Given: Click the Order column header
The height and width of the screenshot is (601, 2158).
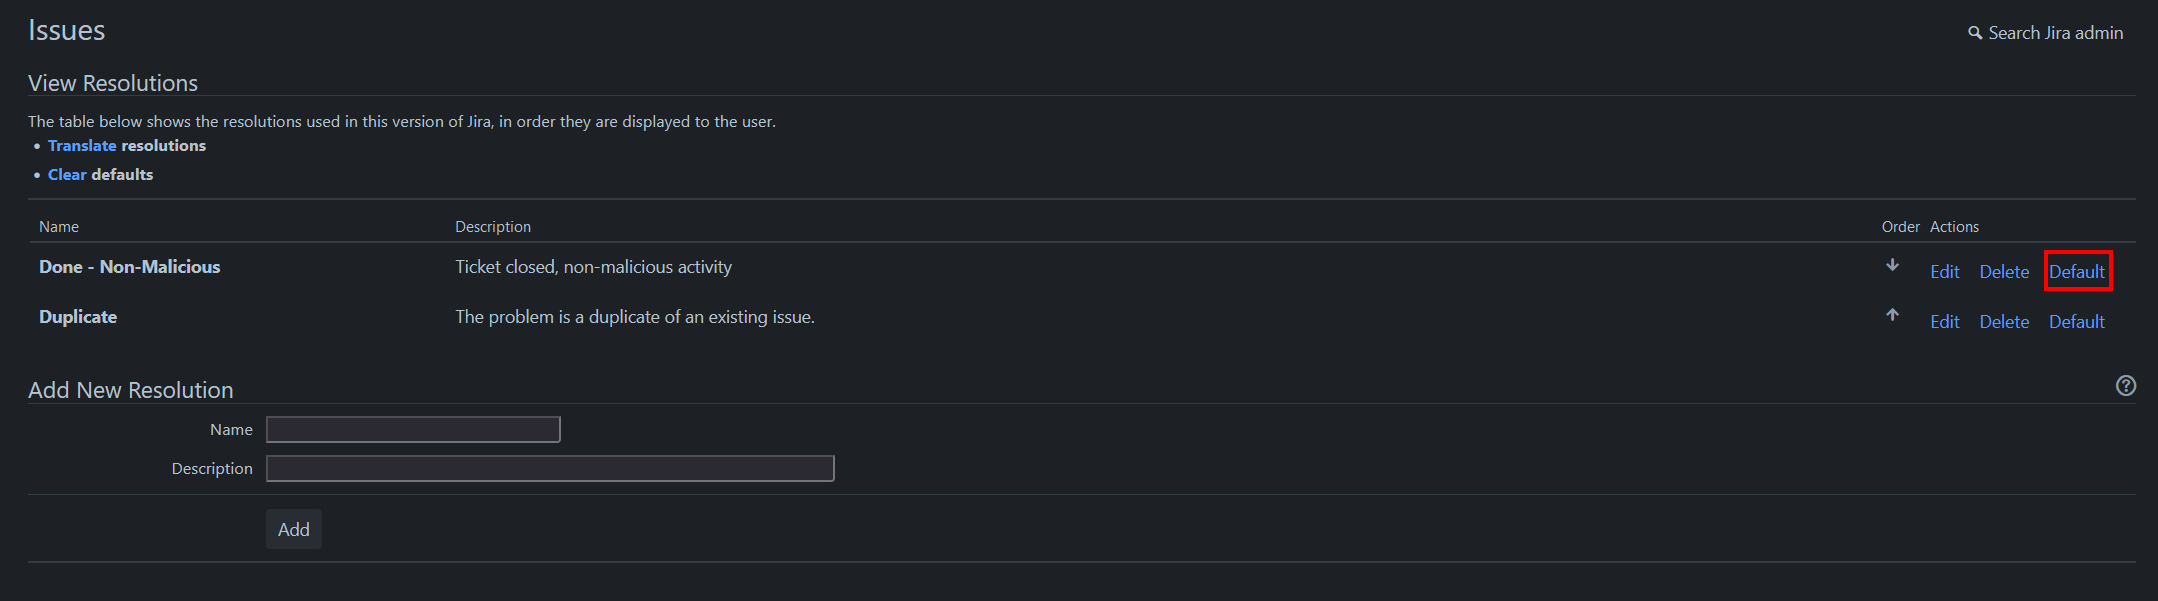Looking at the screenshot, I should (x=1900, y=227).
